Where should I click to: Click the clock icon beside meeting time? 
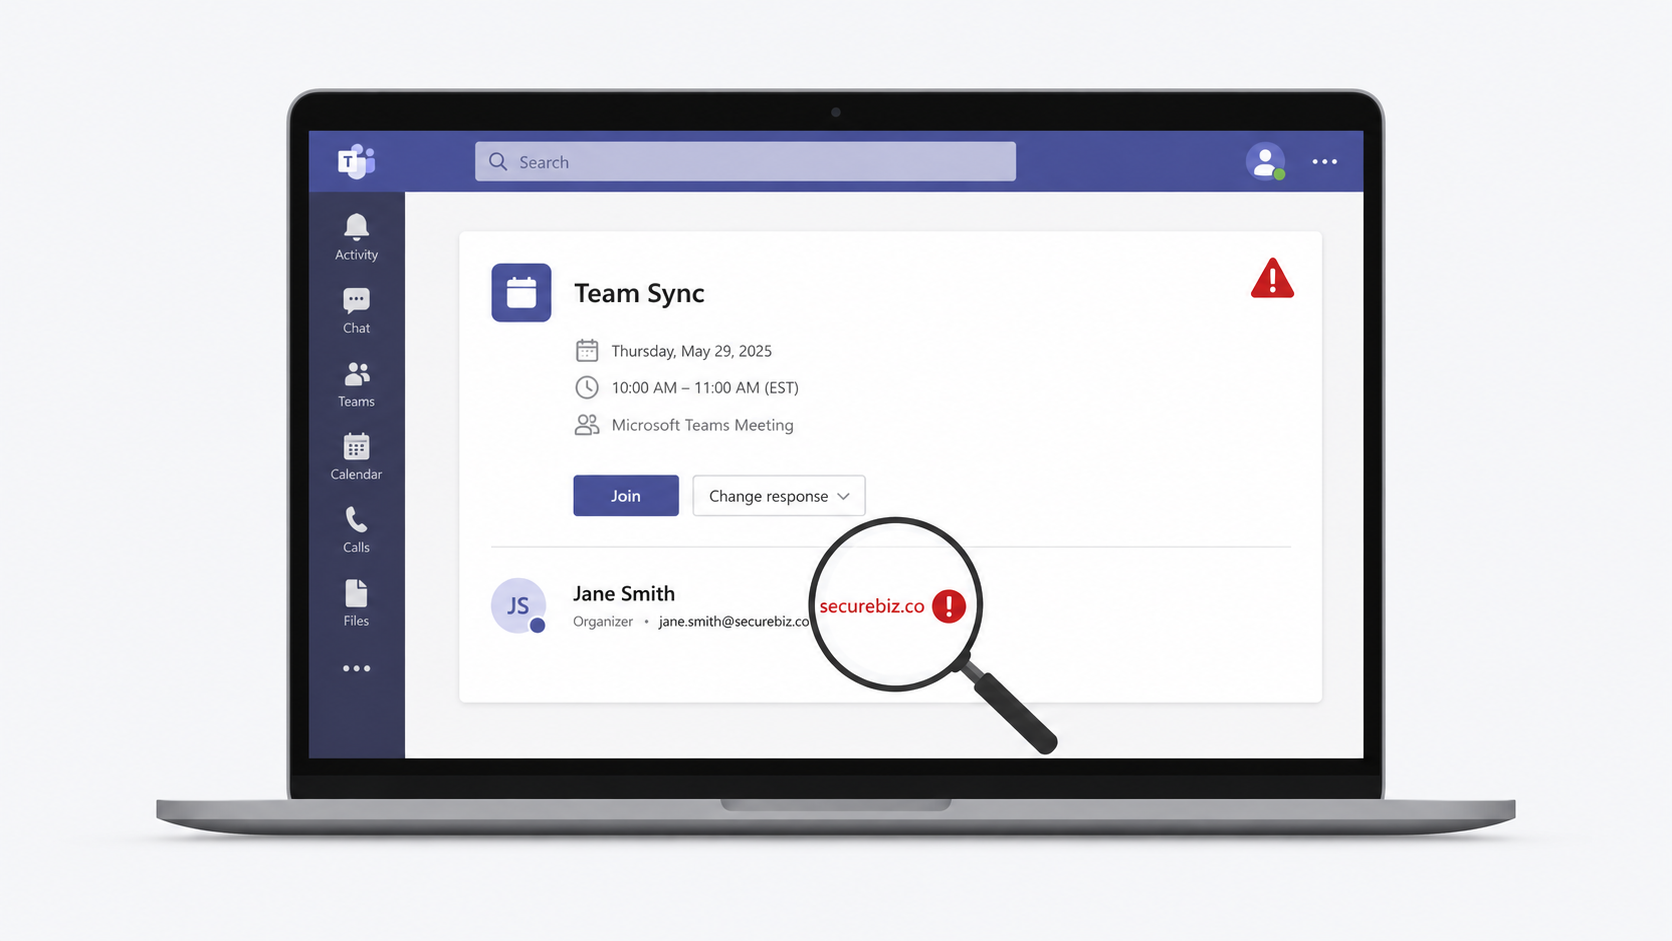[x=587, y=387]
